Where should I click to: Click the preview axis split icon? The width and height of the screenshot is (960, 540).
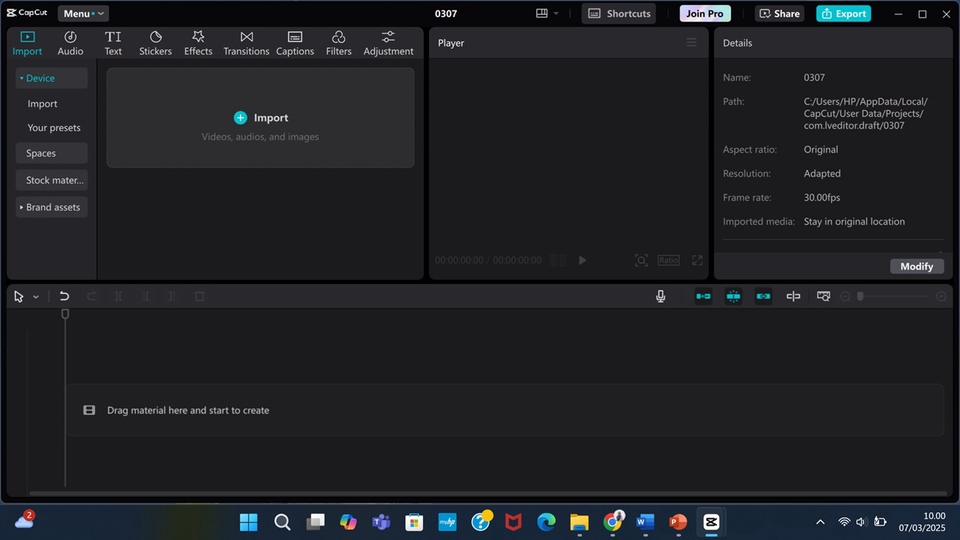point(793,296)
